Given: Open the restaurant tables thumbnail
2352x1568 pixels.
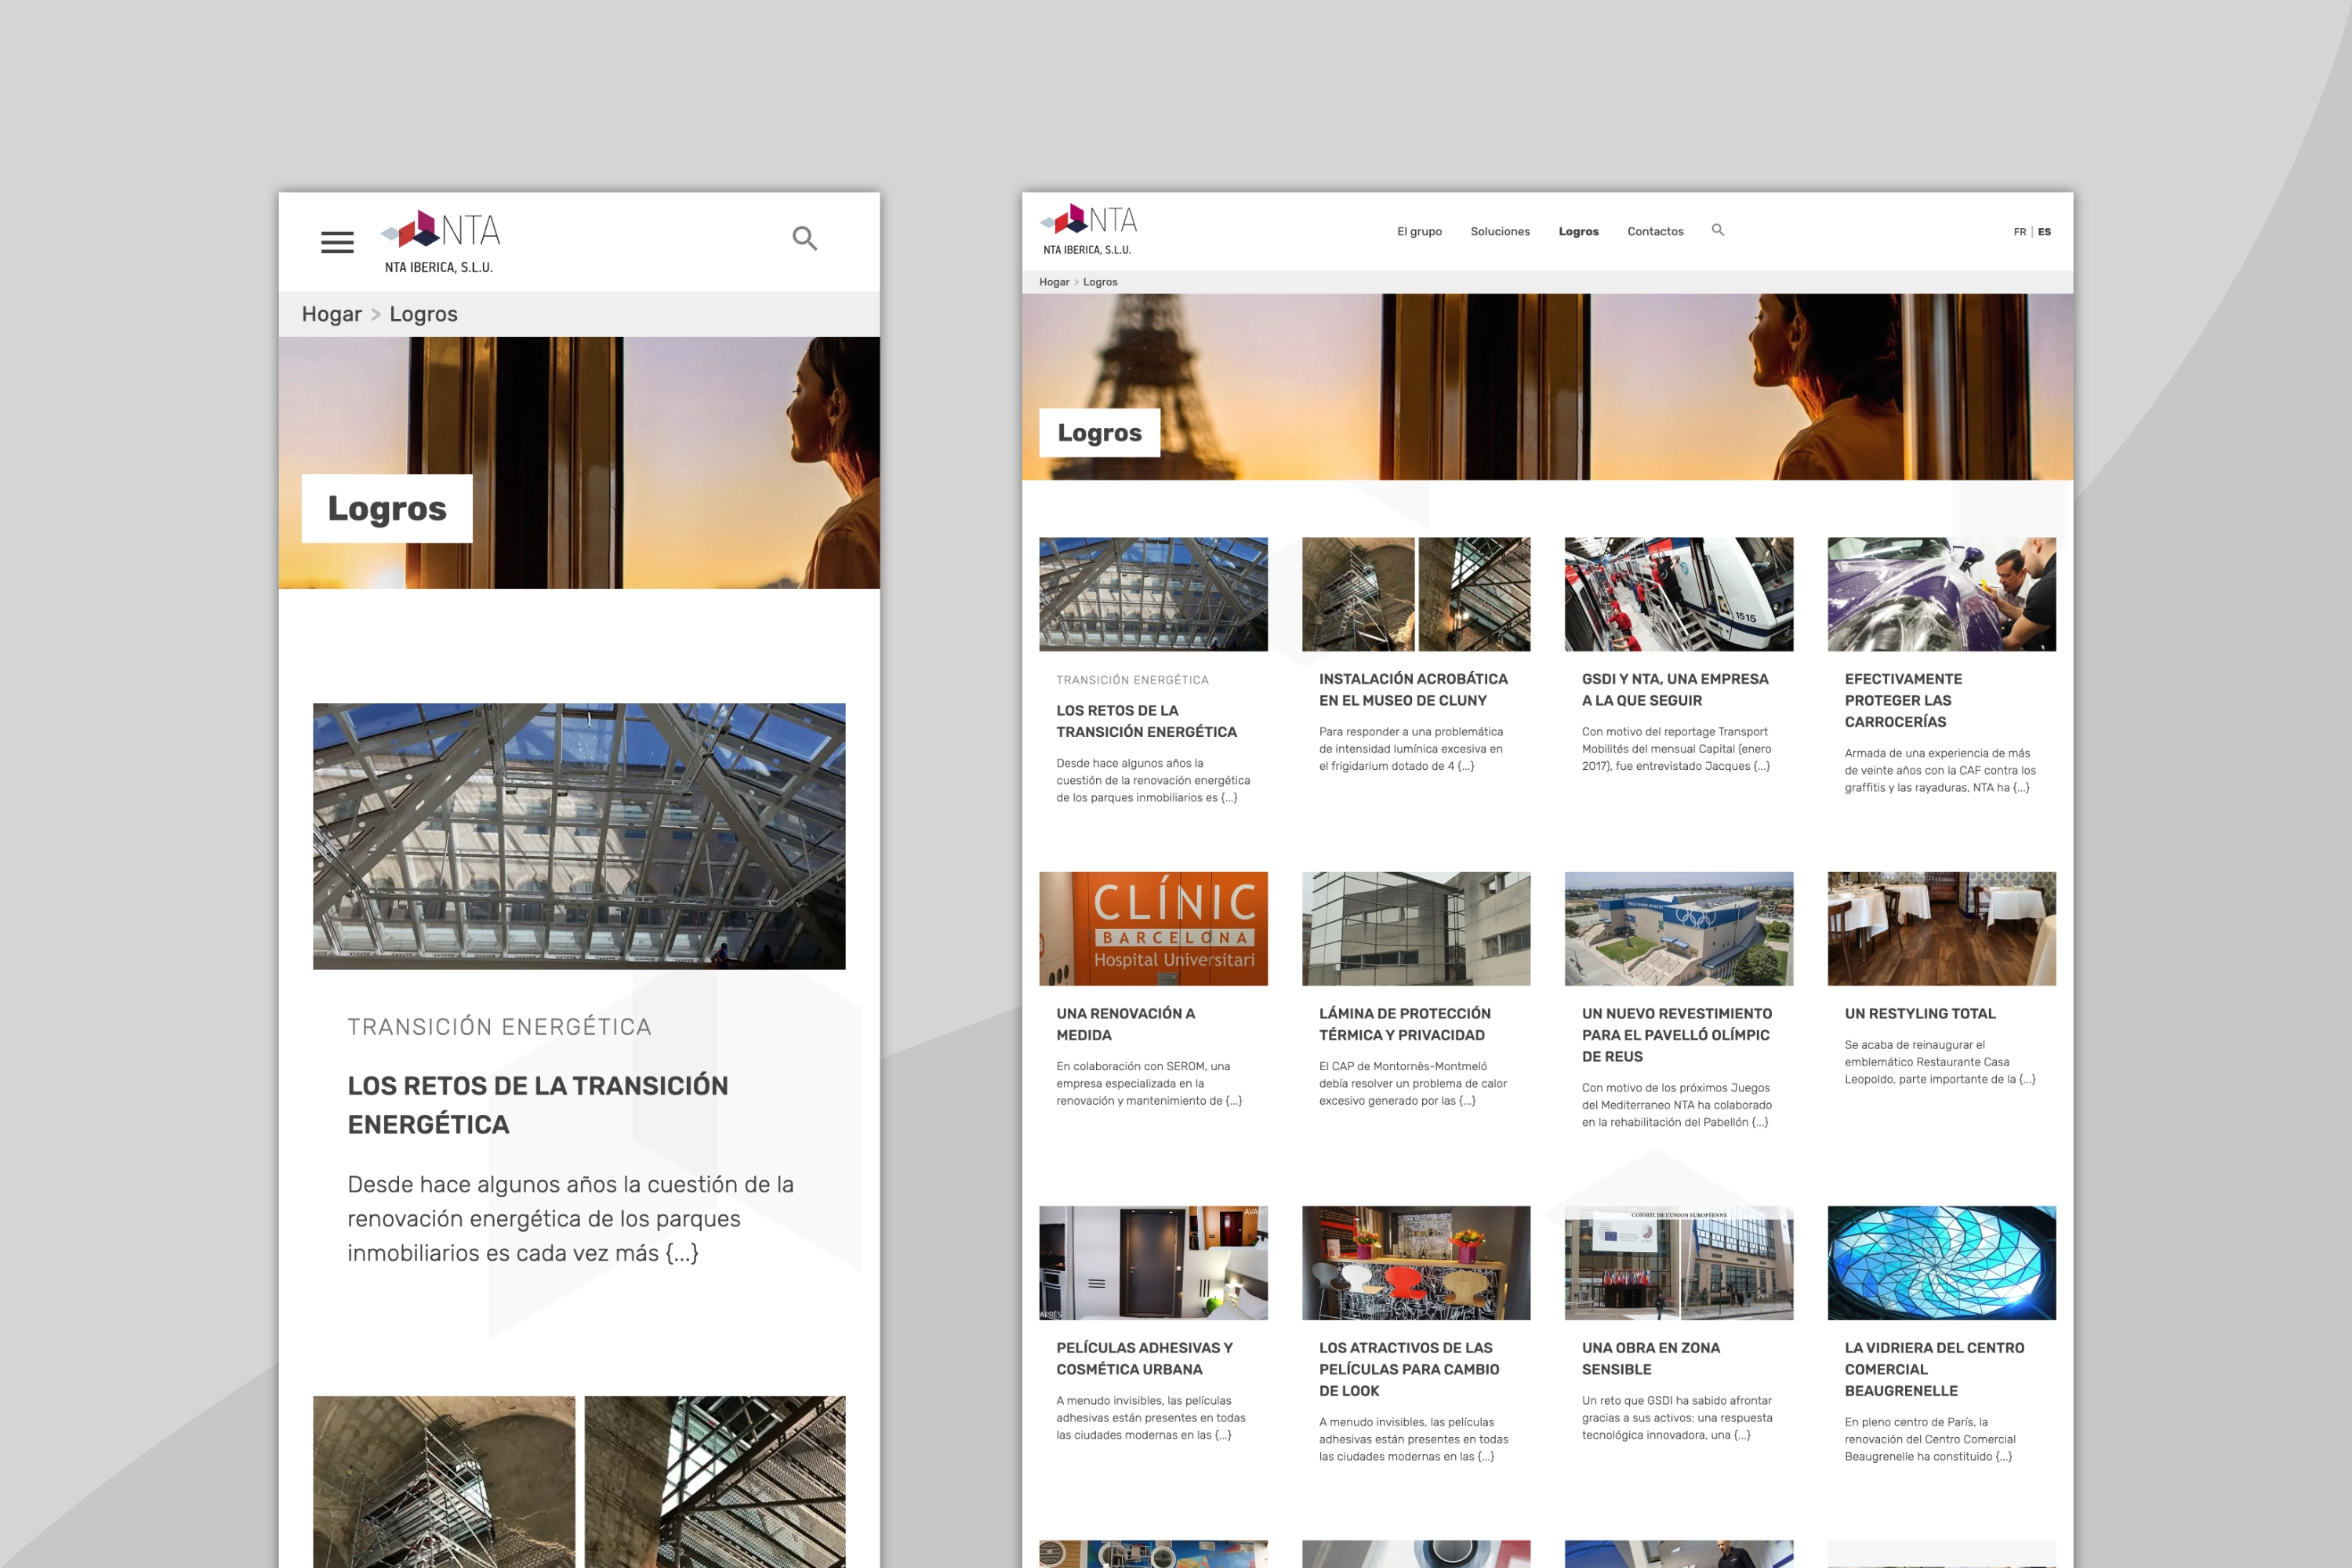Looking at the screenshot, I should pos(1942,928).
